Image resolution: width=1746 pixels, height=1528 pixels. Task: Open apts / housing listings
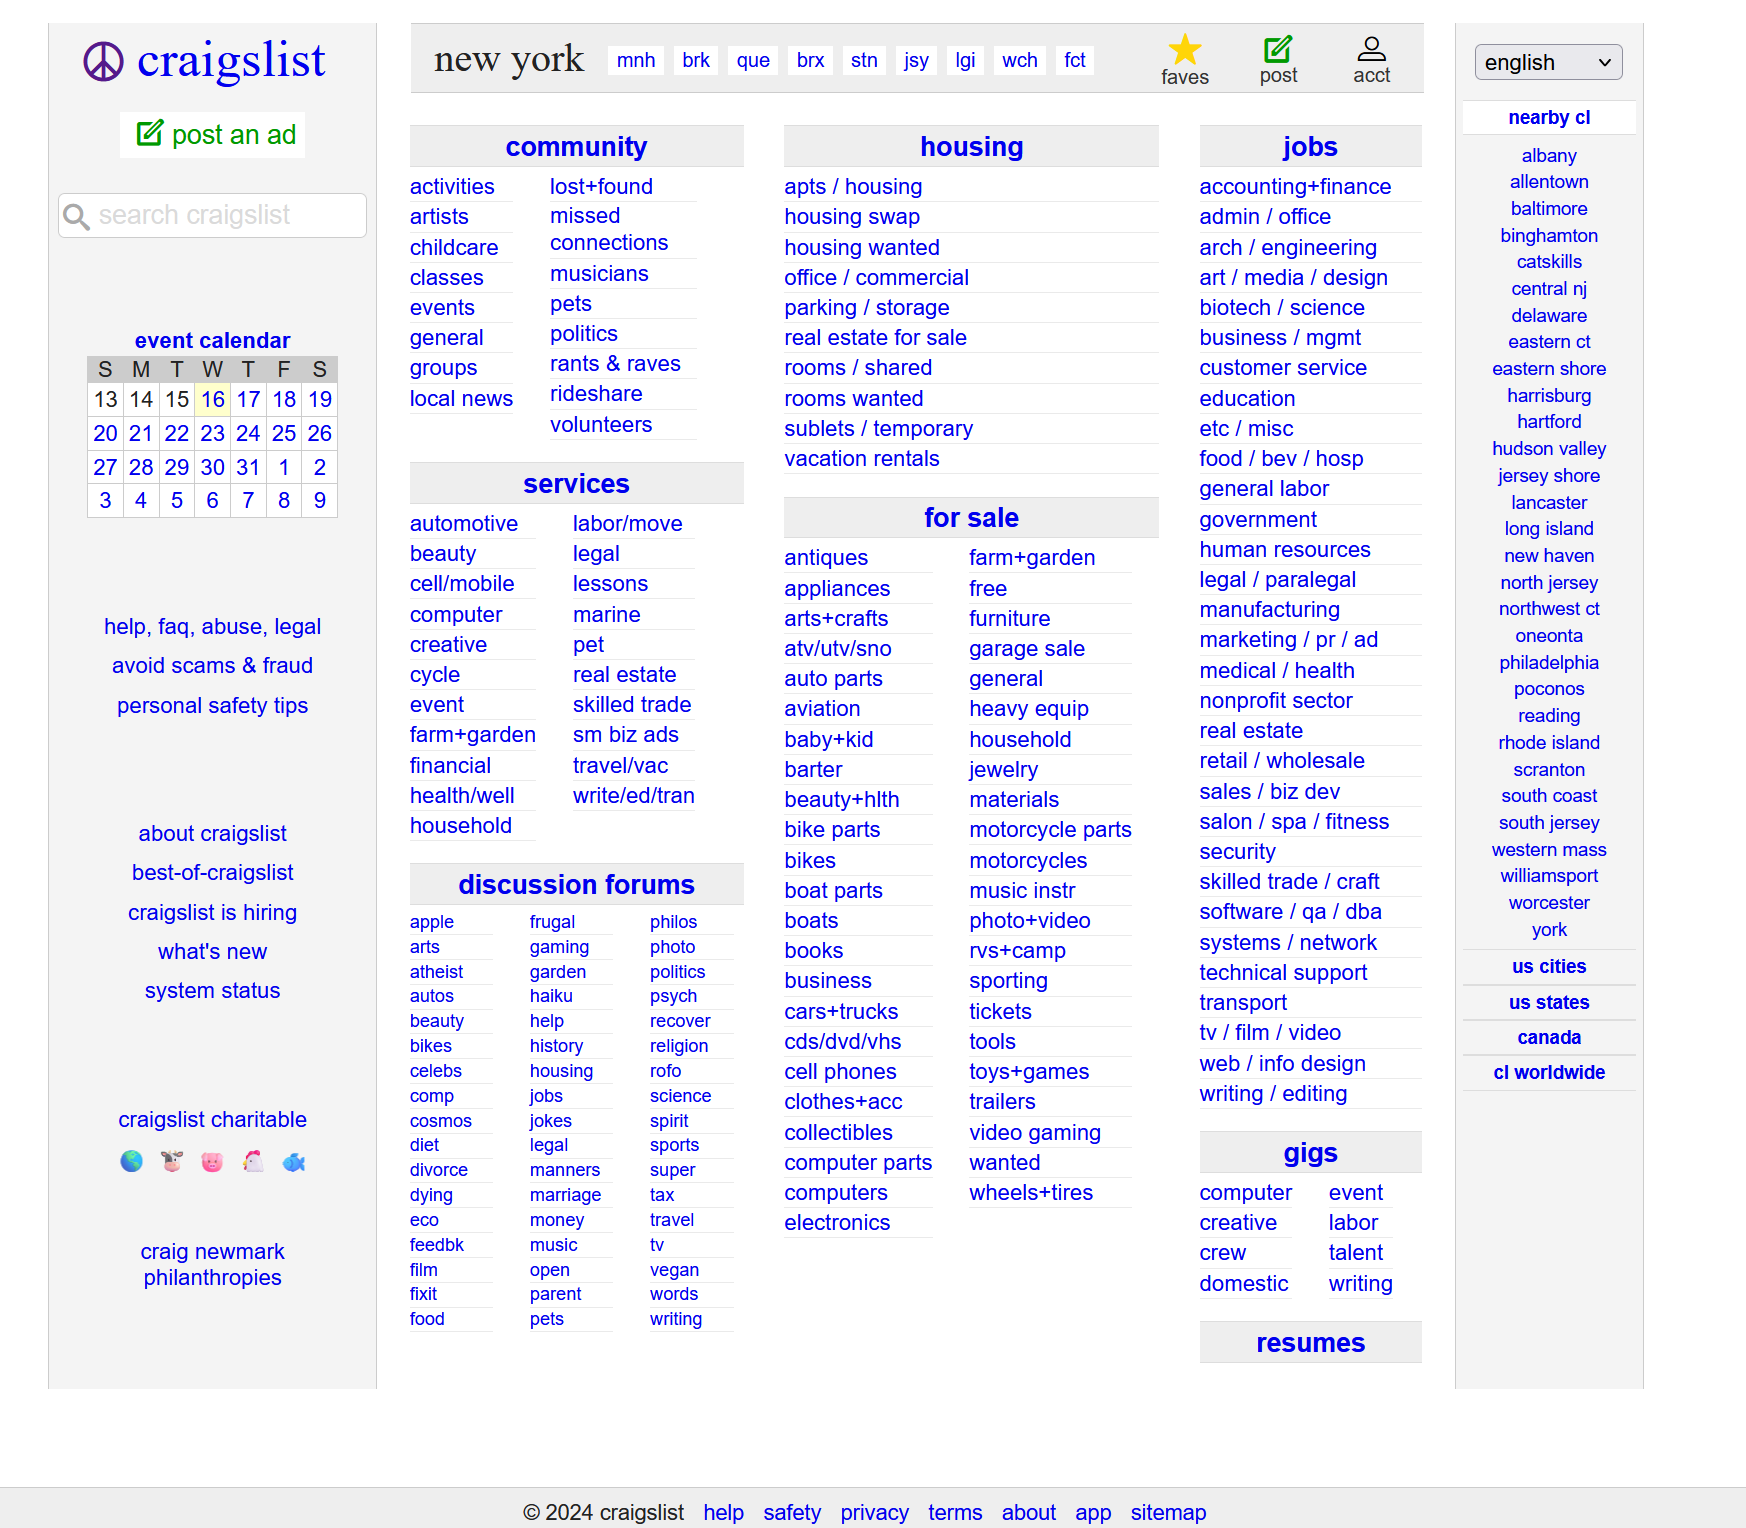click(x=853, y=186)
